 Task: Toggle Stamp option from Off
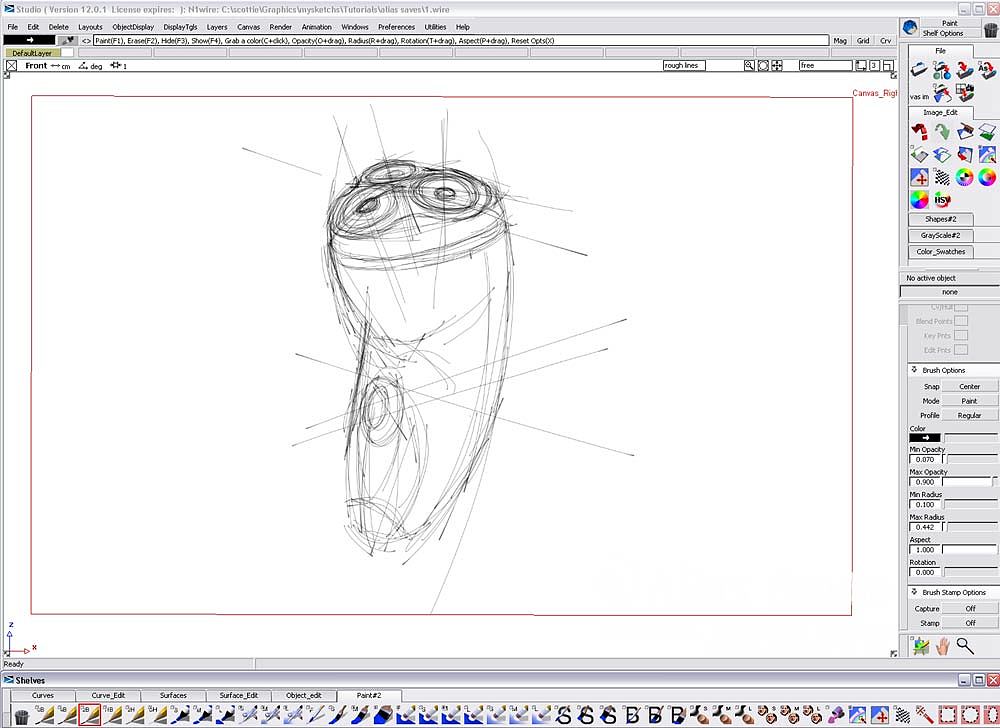coord(969,623)
